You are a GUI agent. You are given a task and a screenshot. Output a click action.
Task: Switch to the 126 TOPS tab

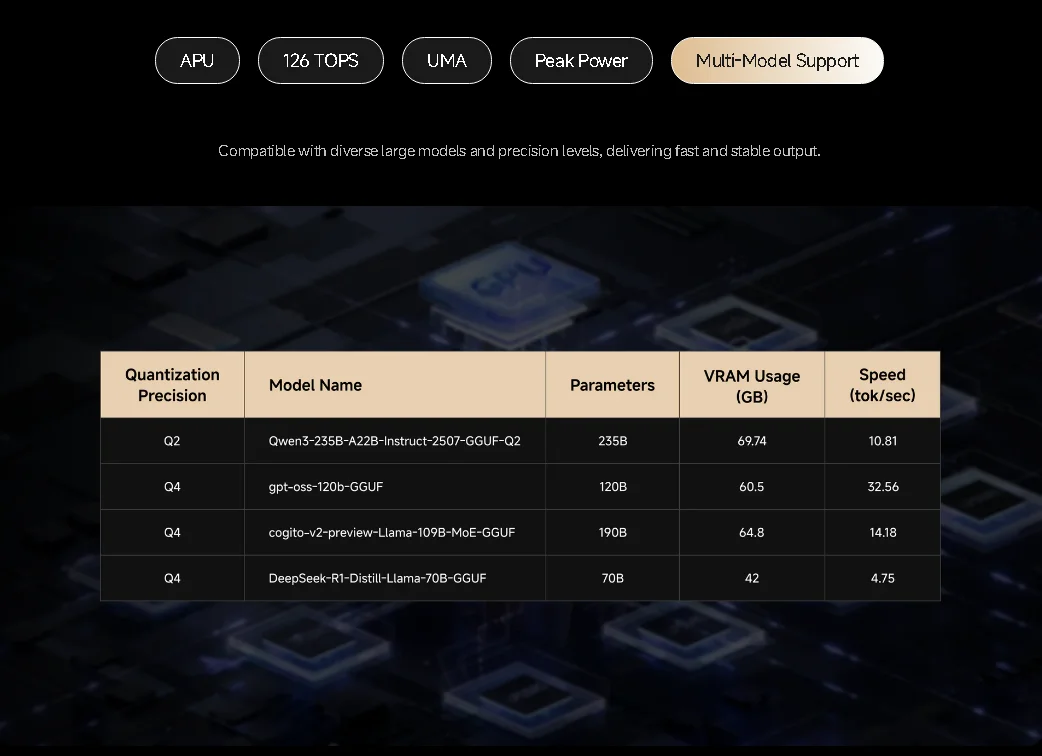320,60
